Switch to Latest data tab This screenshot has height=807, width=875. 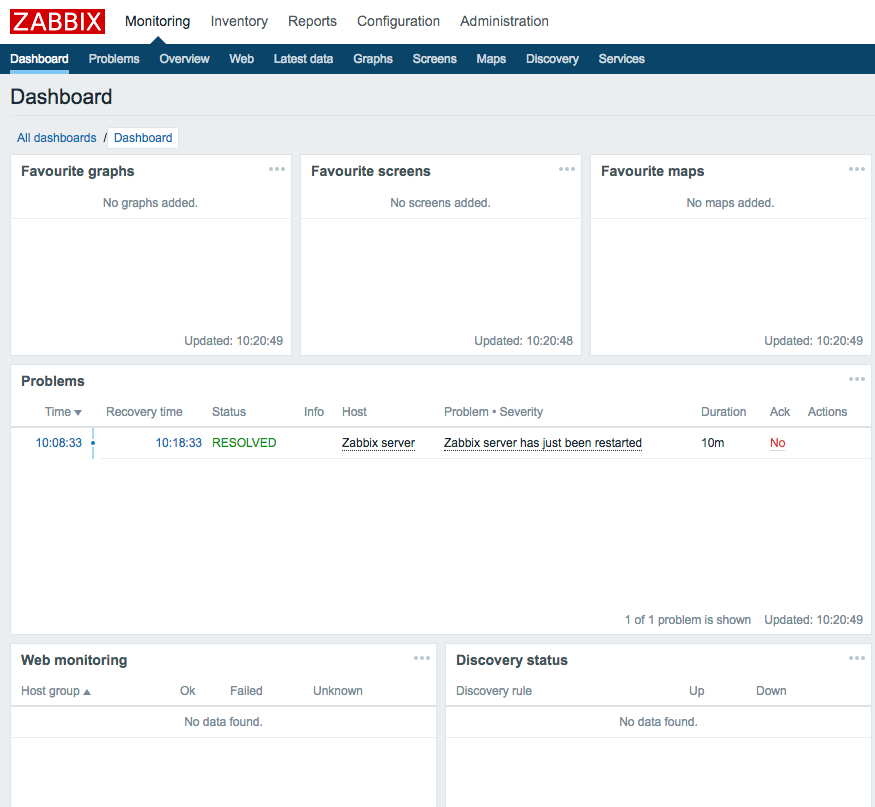[304, 59]
